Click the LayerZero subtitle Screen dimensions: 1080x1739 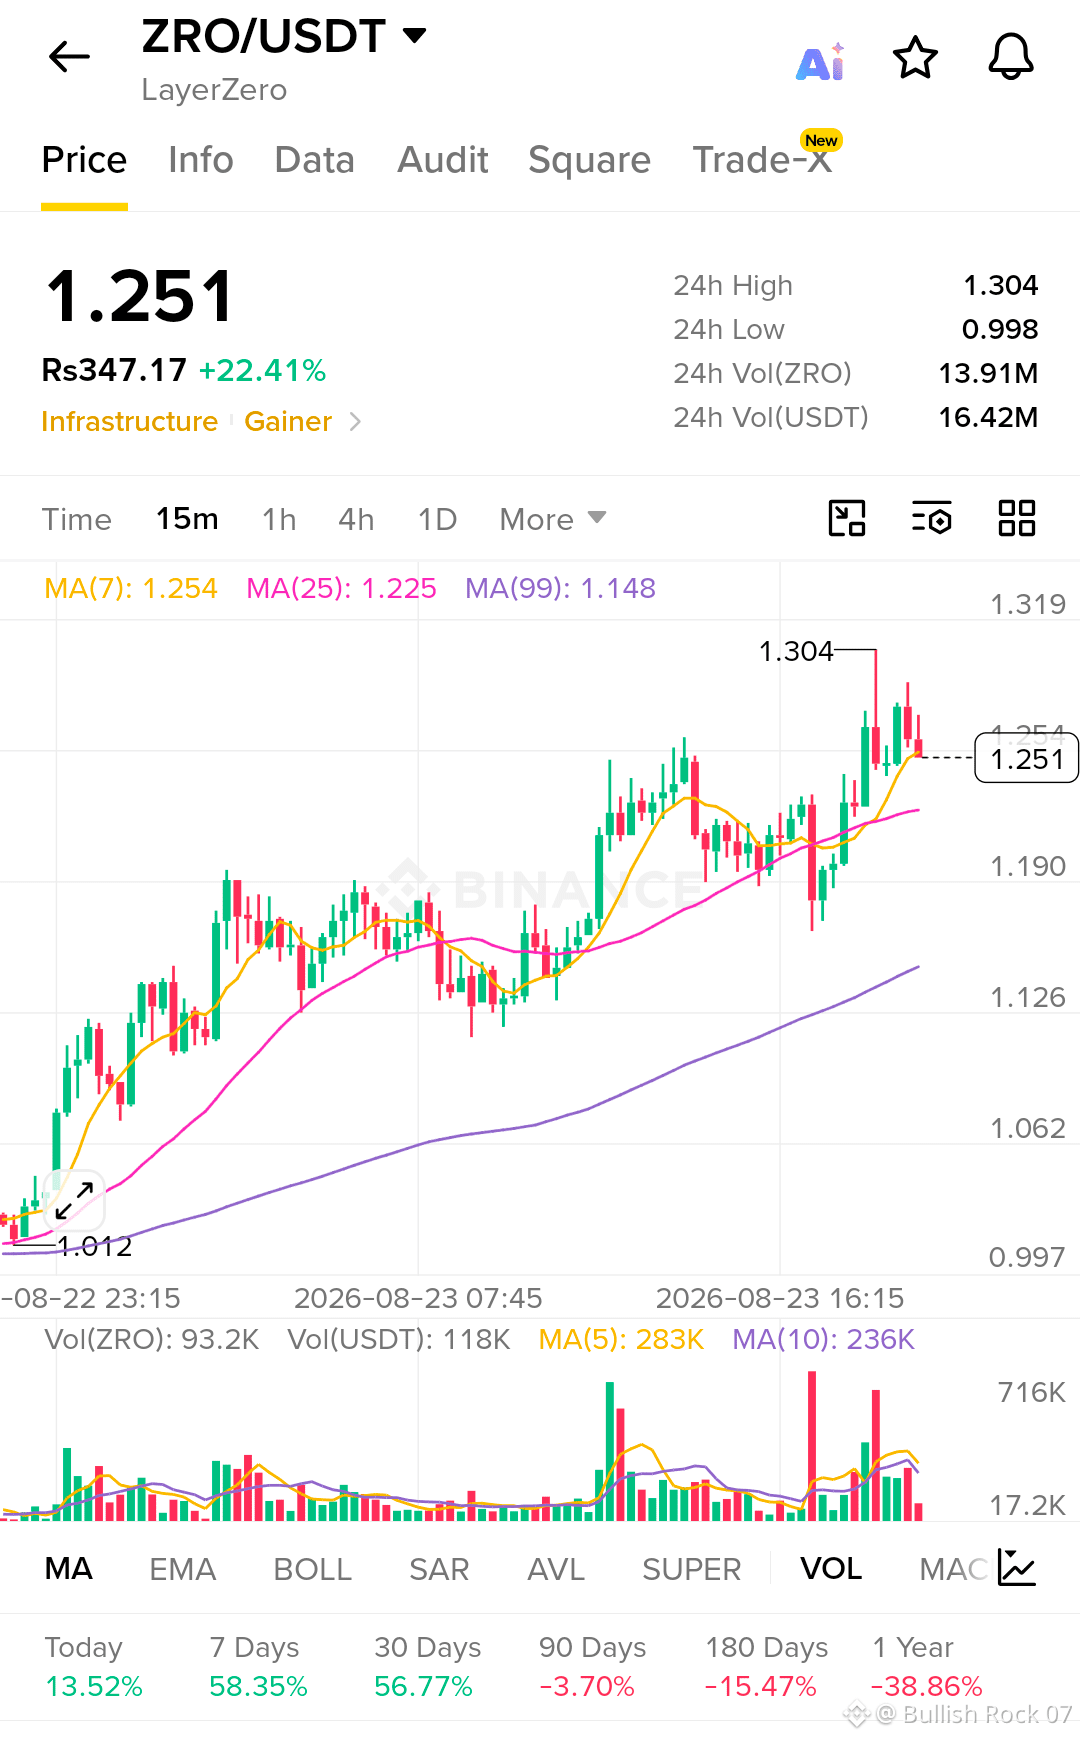click(214, 90)
